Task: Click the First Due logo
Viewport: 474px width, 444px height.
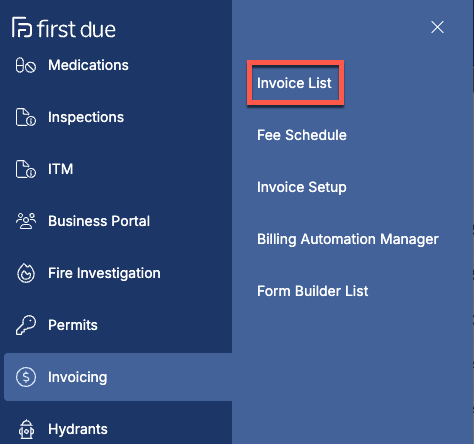Action: 64,28
